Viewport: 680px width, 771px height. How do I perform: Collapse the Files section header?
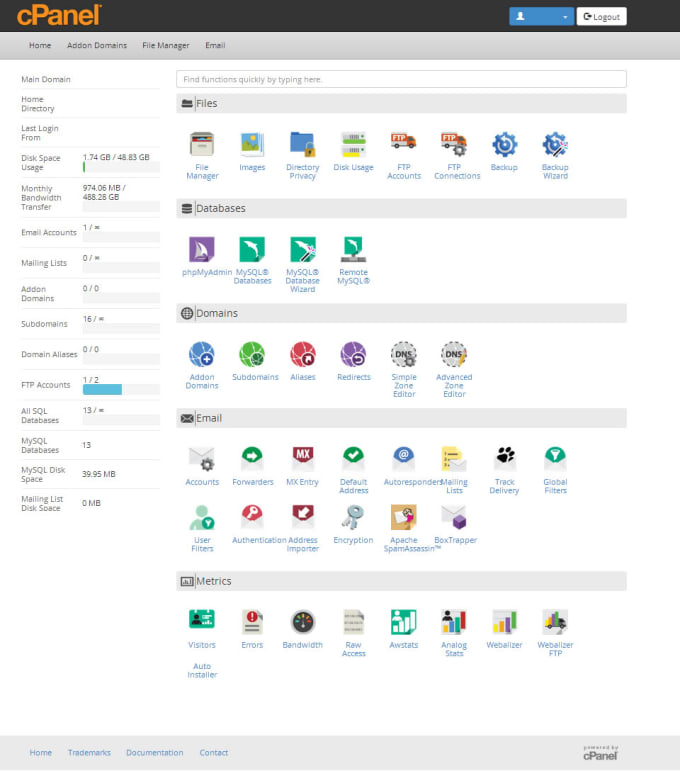[x=401, y=103]
